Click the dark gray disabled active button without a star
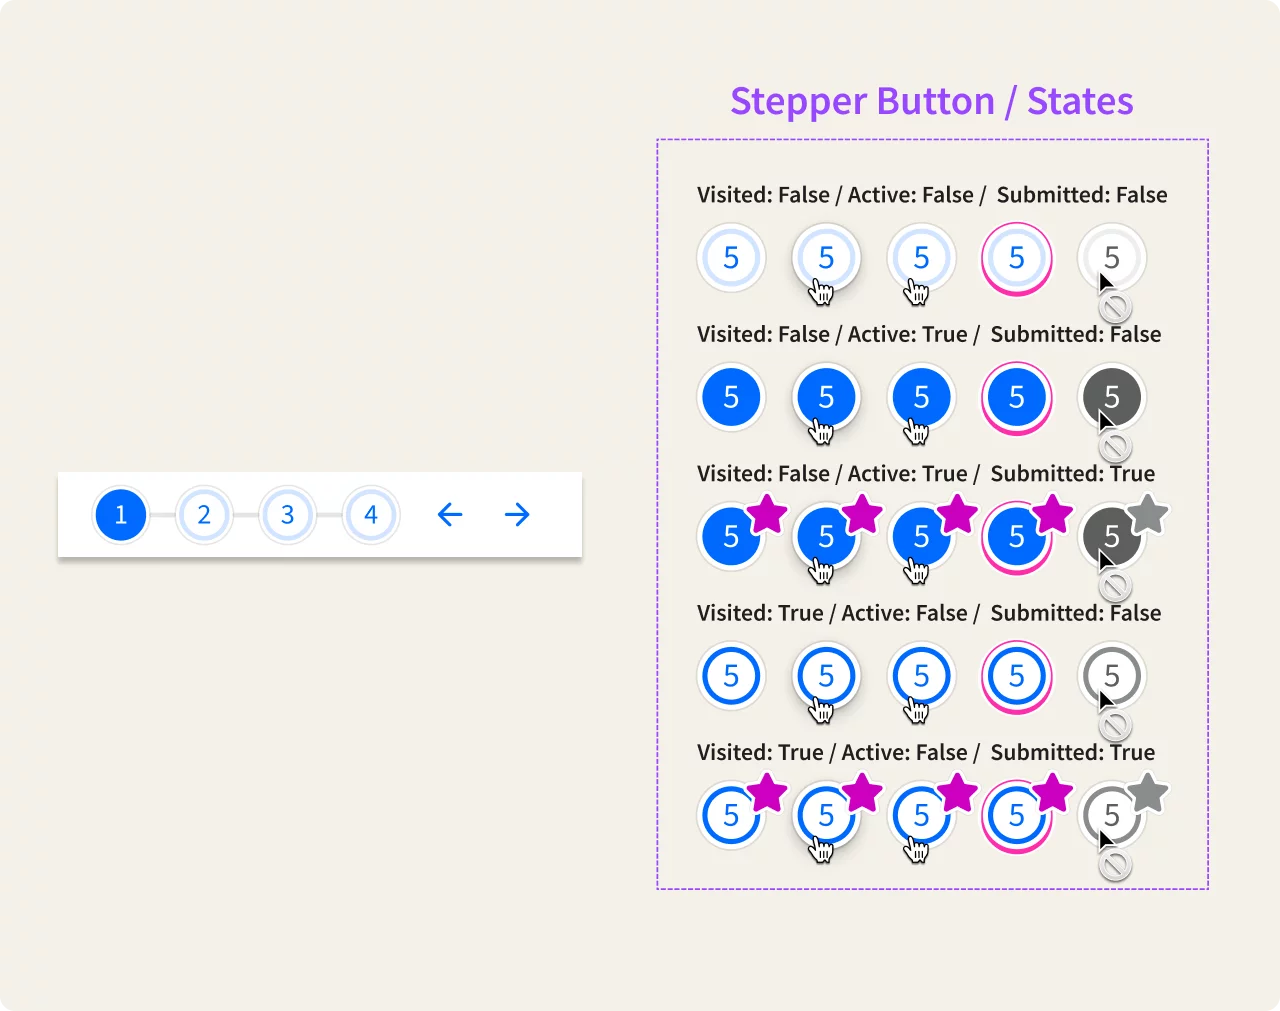The image size is (1280, 1011). pos(1112,397)
